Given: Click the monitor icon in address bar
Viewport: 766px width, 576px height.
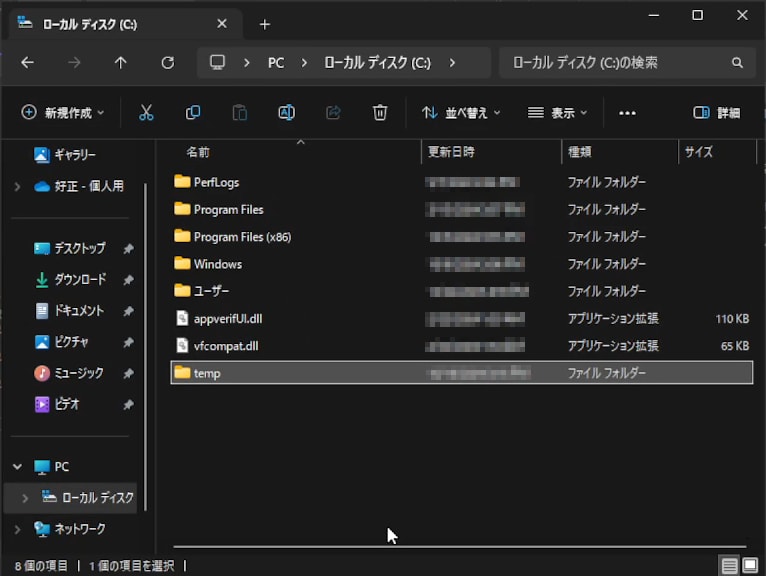Looking at the screenshot, I should (217, 63).
